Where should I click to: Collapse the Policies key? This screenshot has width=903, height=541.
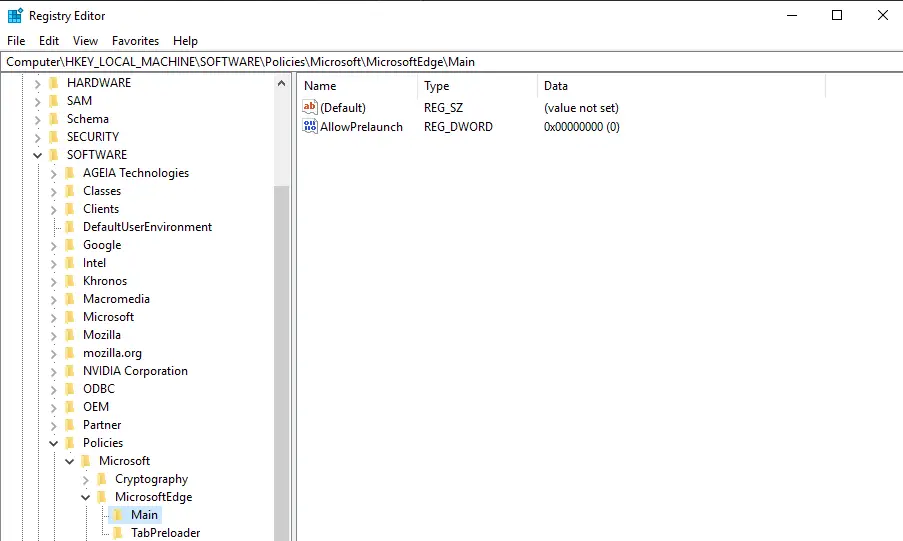click(54, 443)
